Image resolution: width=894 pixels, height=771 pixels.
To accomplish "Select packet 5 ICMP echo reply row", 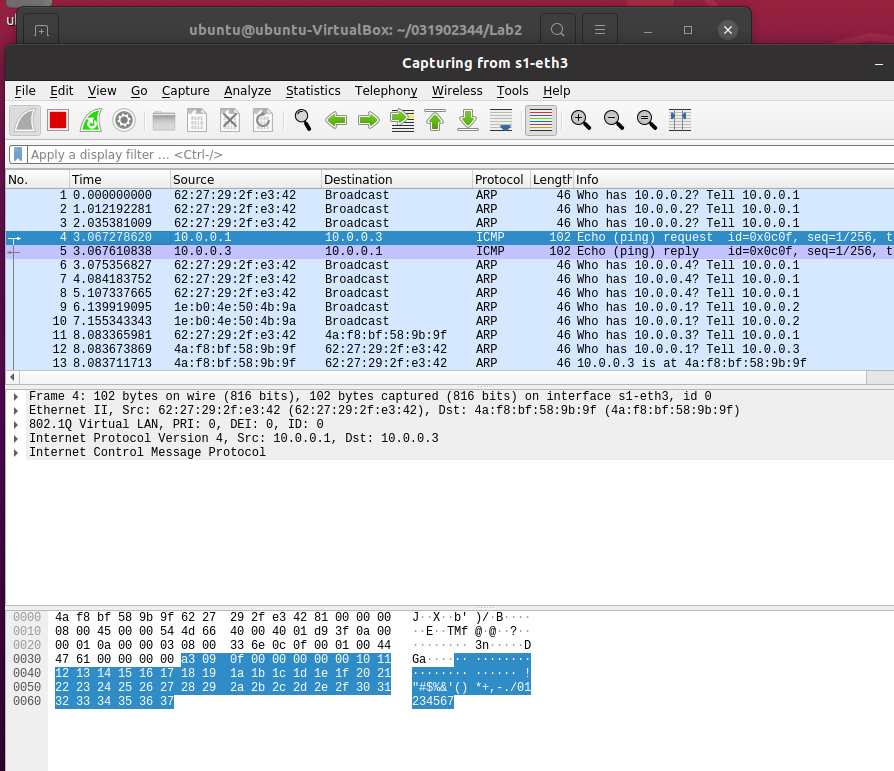I will coord(450,251).
